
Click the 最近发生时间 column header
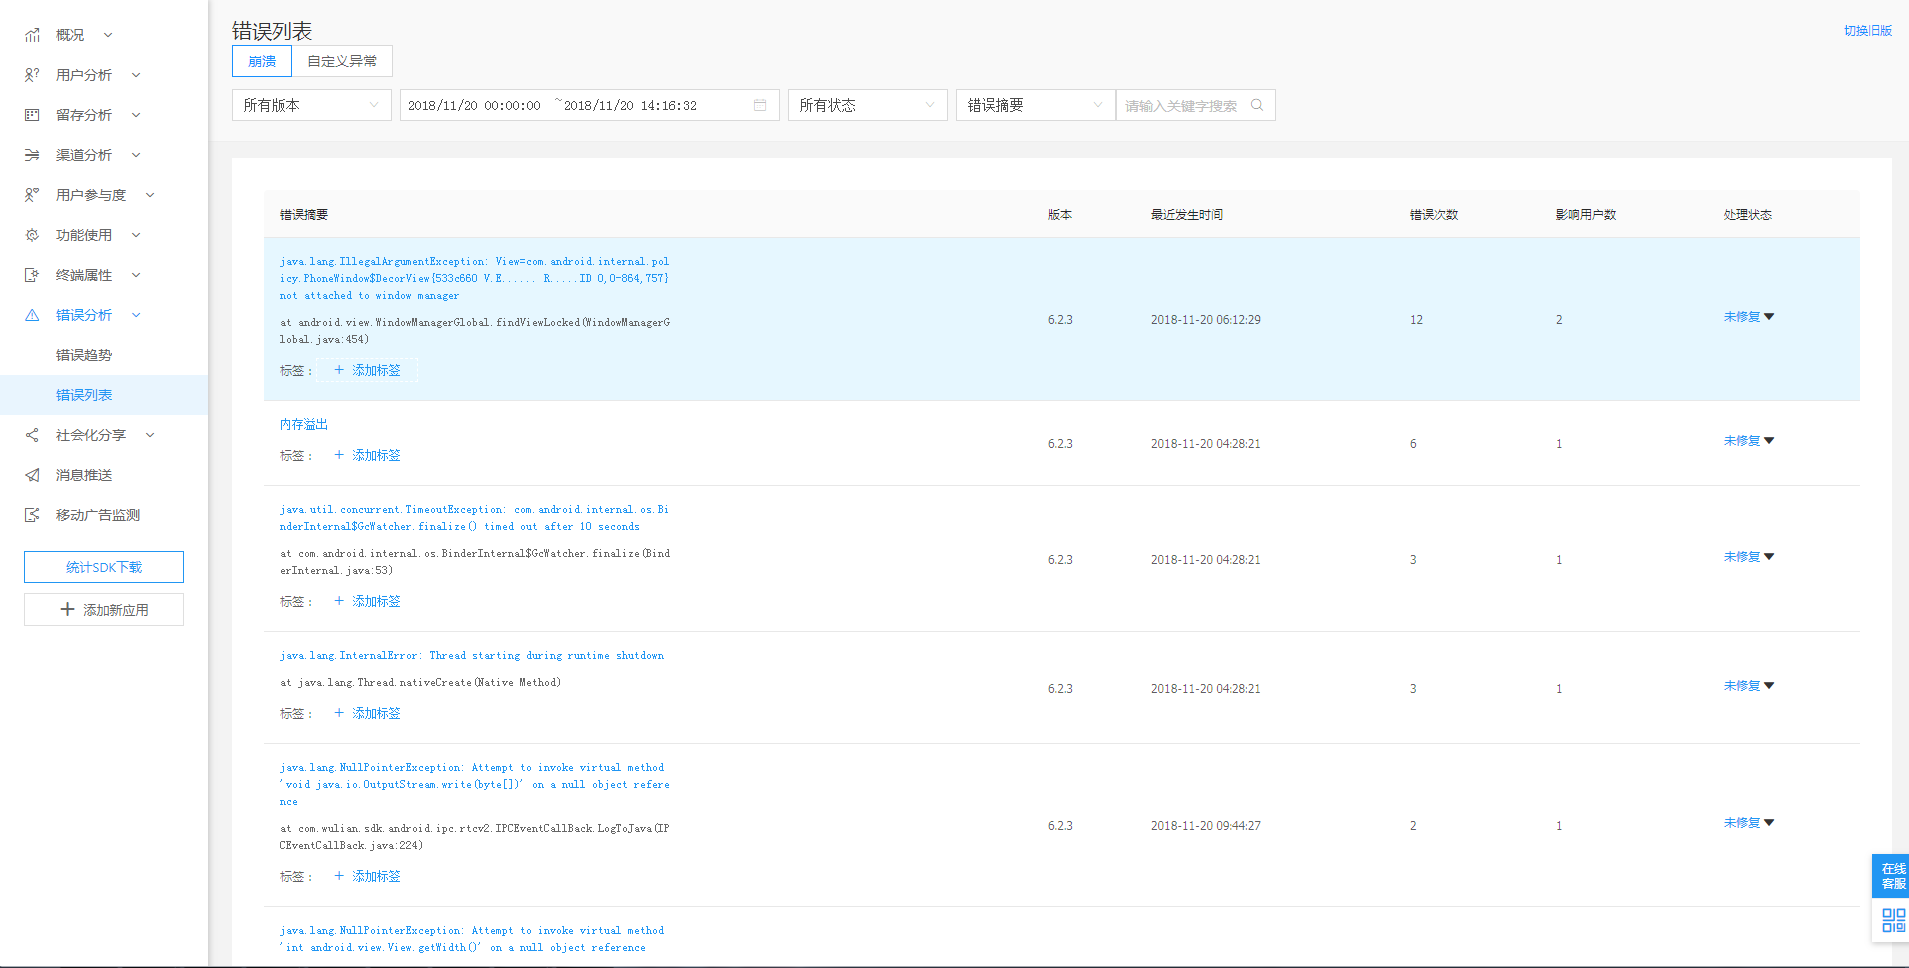[1187, 215]
